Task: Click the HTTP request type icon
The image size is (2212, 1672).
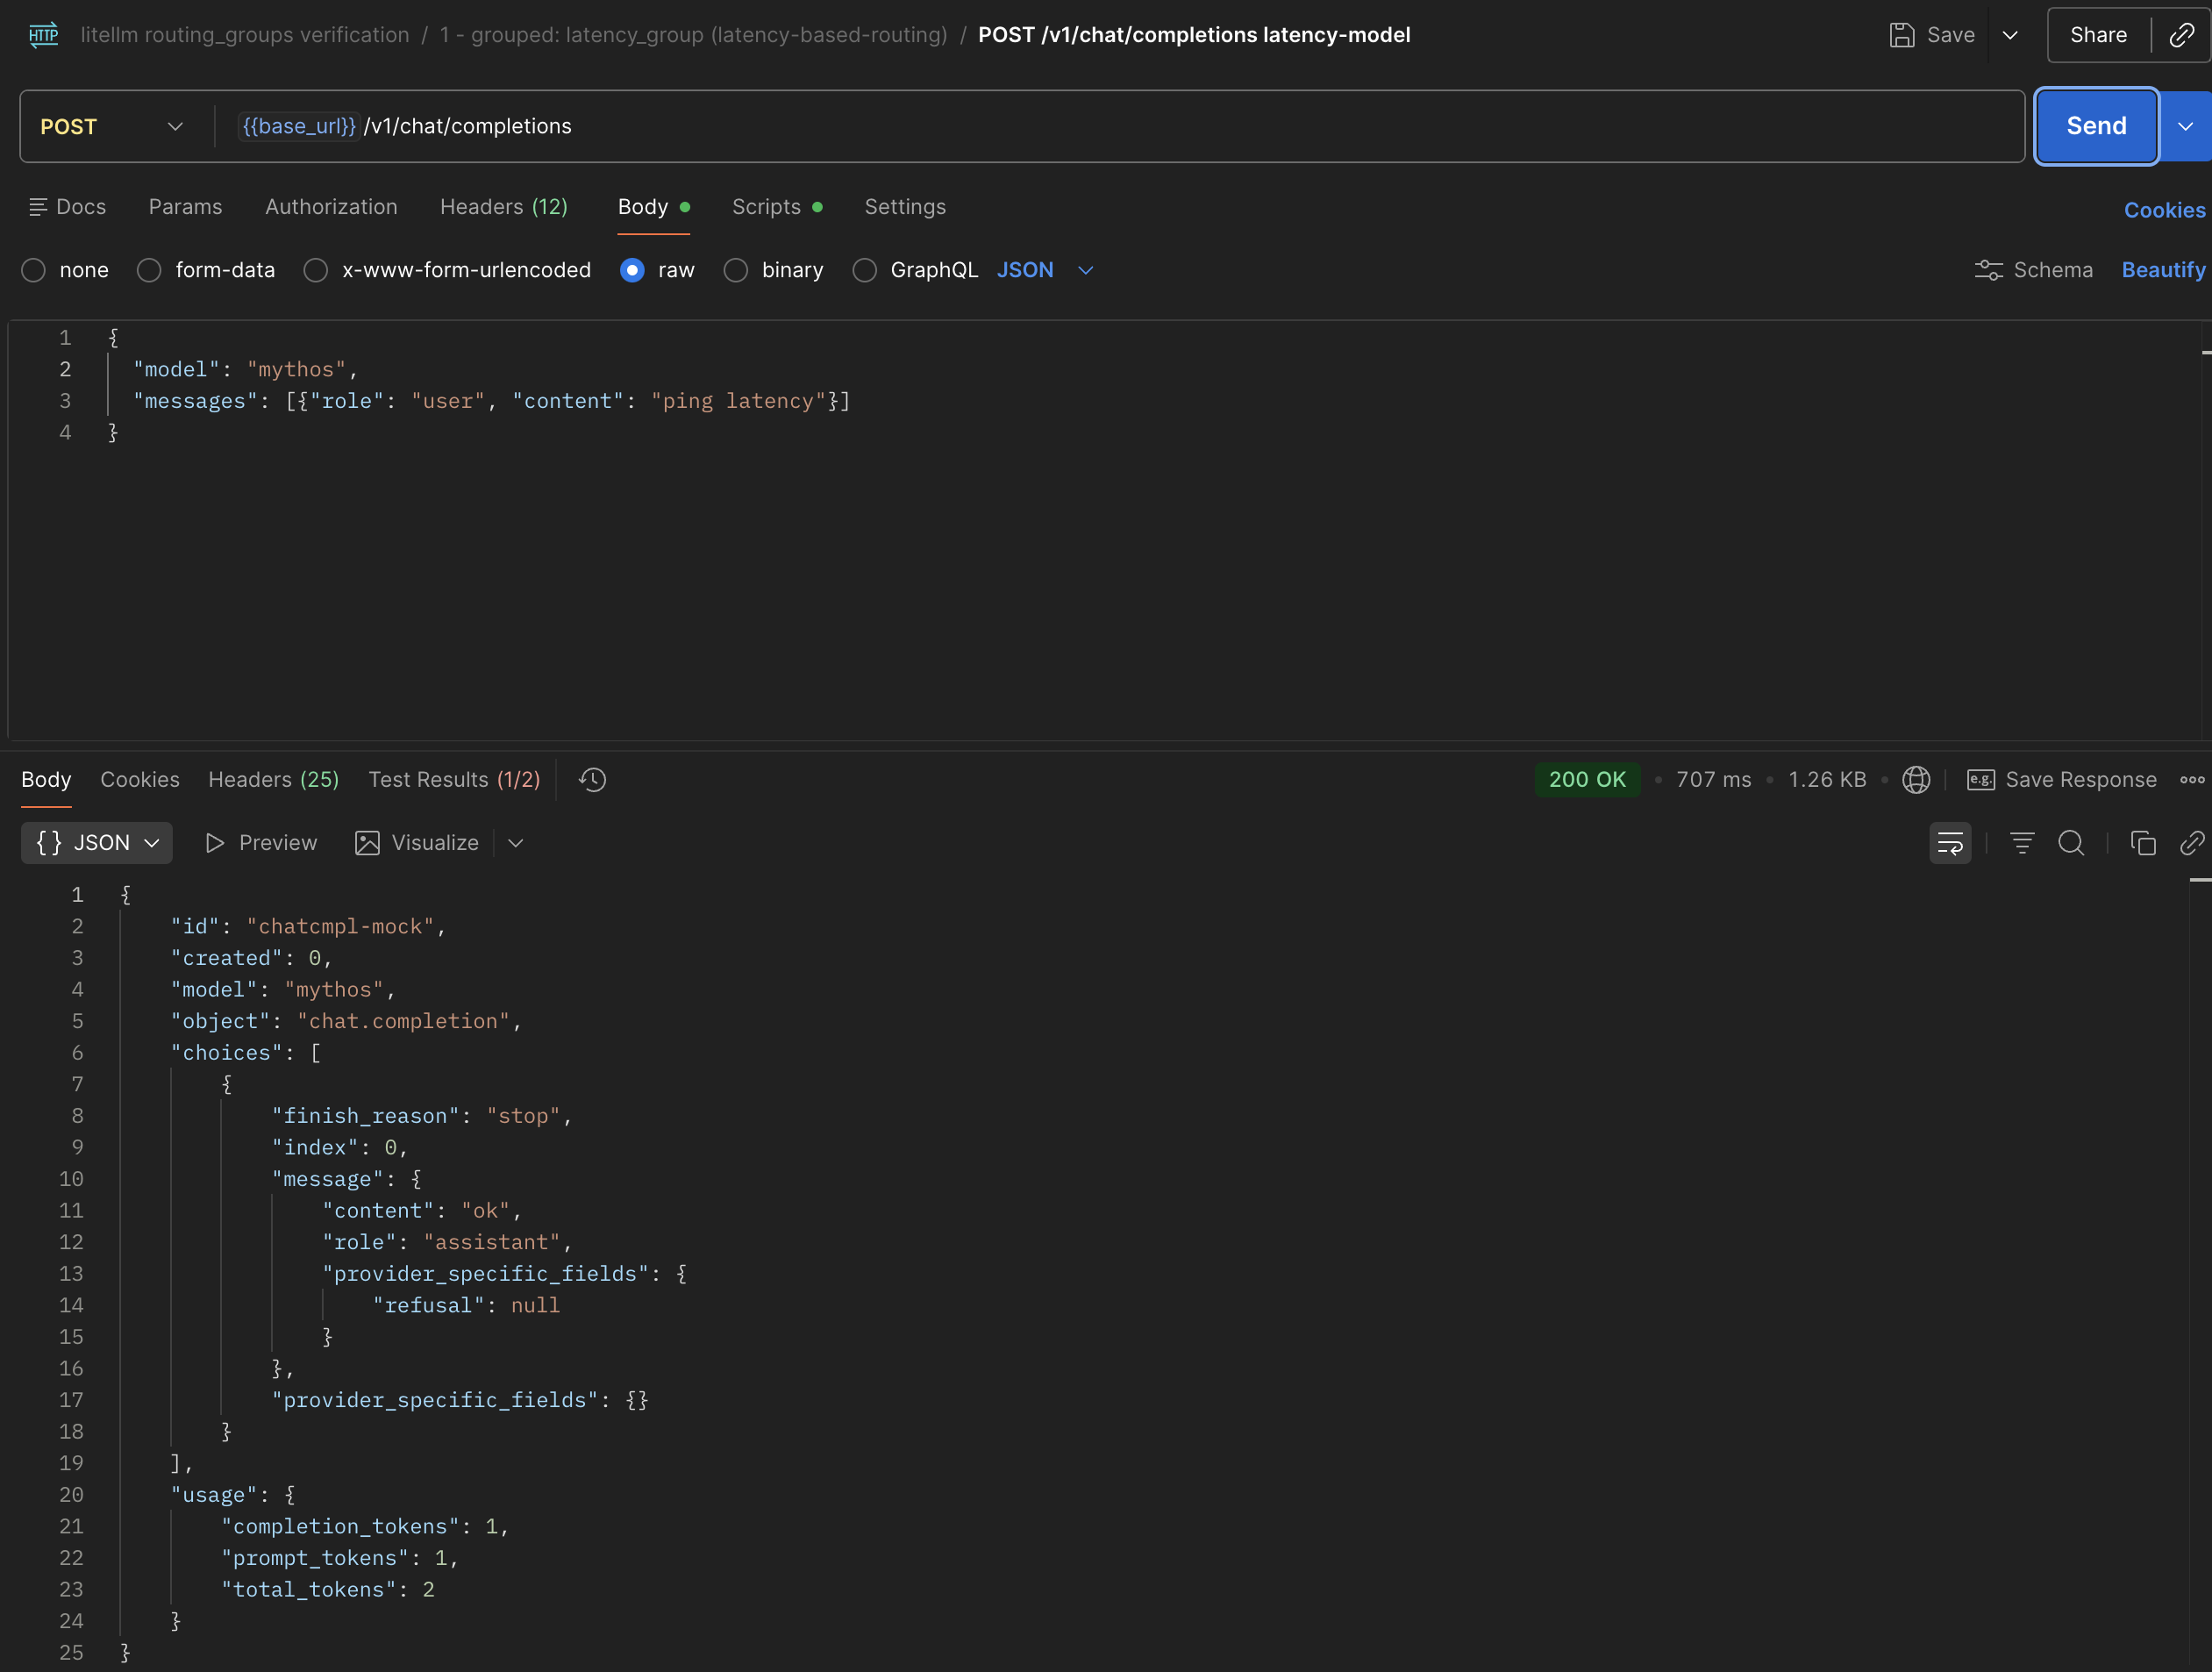Action: (43, 35)
